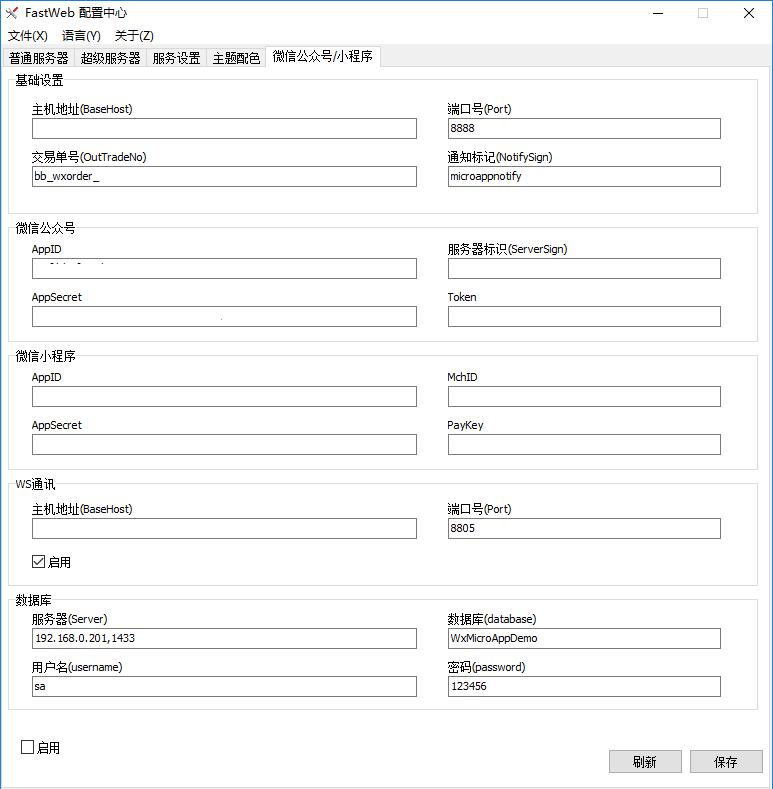Go to the 主题配色 tab
The image size is (773, 789).
pyautogui.click(x=236, y=58)
